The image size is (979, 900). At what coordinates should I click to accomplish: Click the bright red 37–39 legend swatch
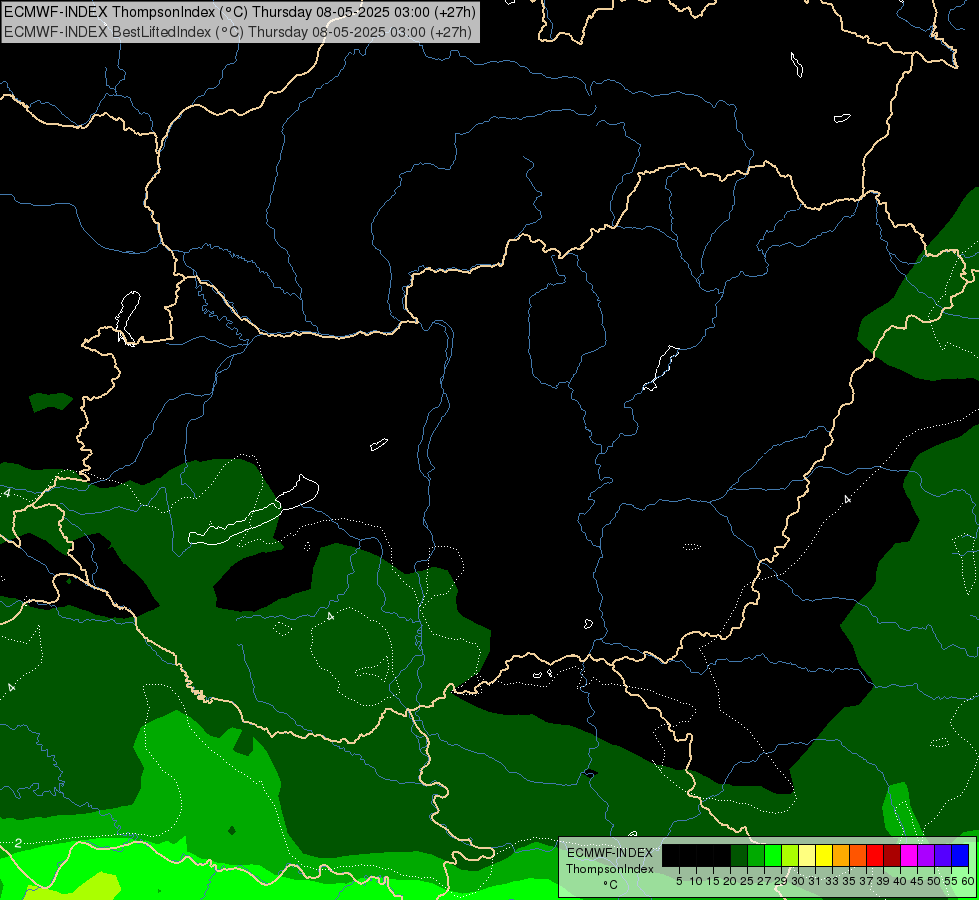click(x=875, y=855)
